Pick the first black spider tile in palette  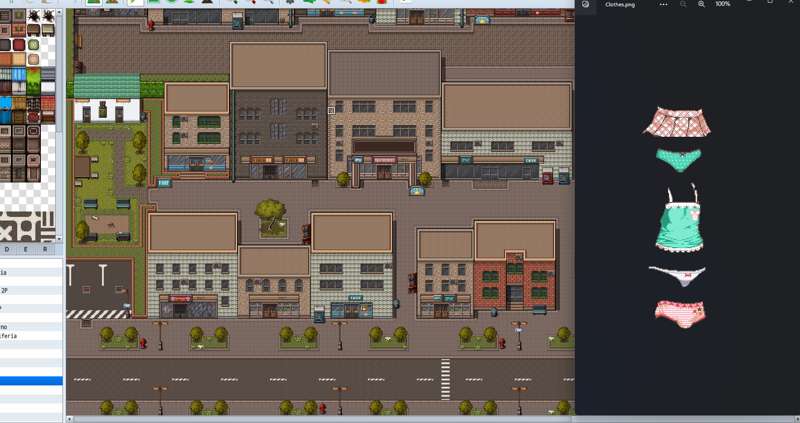pyautogui.click(x=33, y=16)
